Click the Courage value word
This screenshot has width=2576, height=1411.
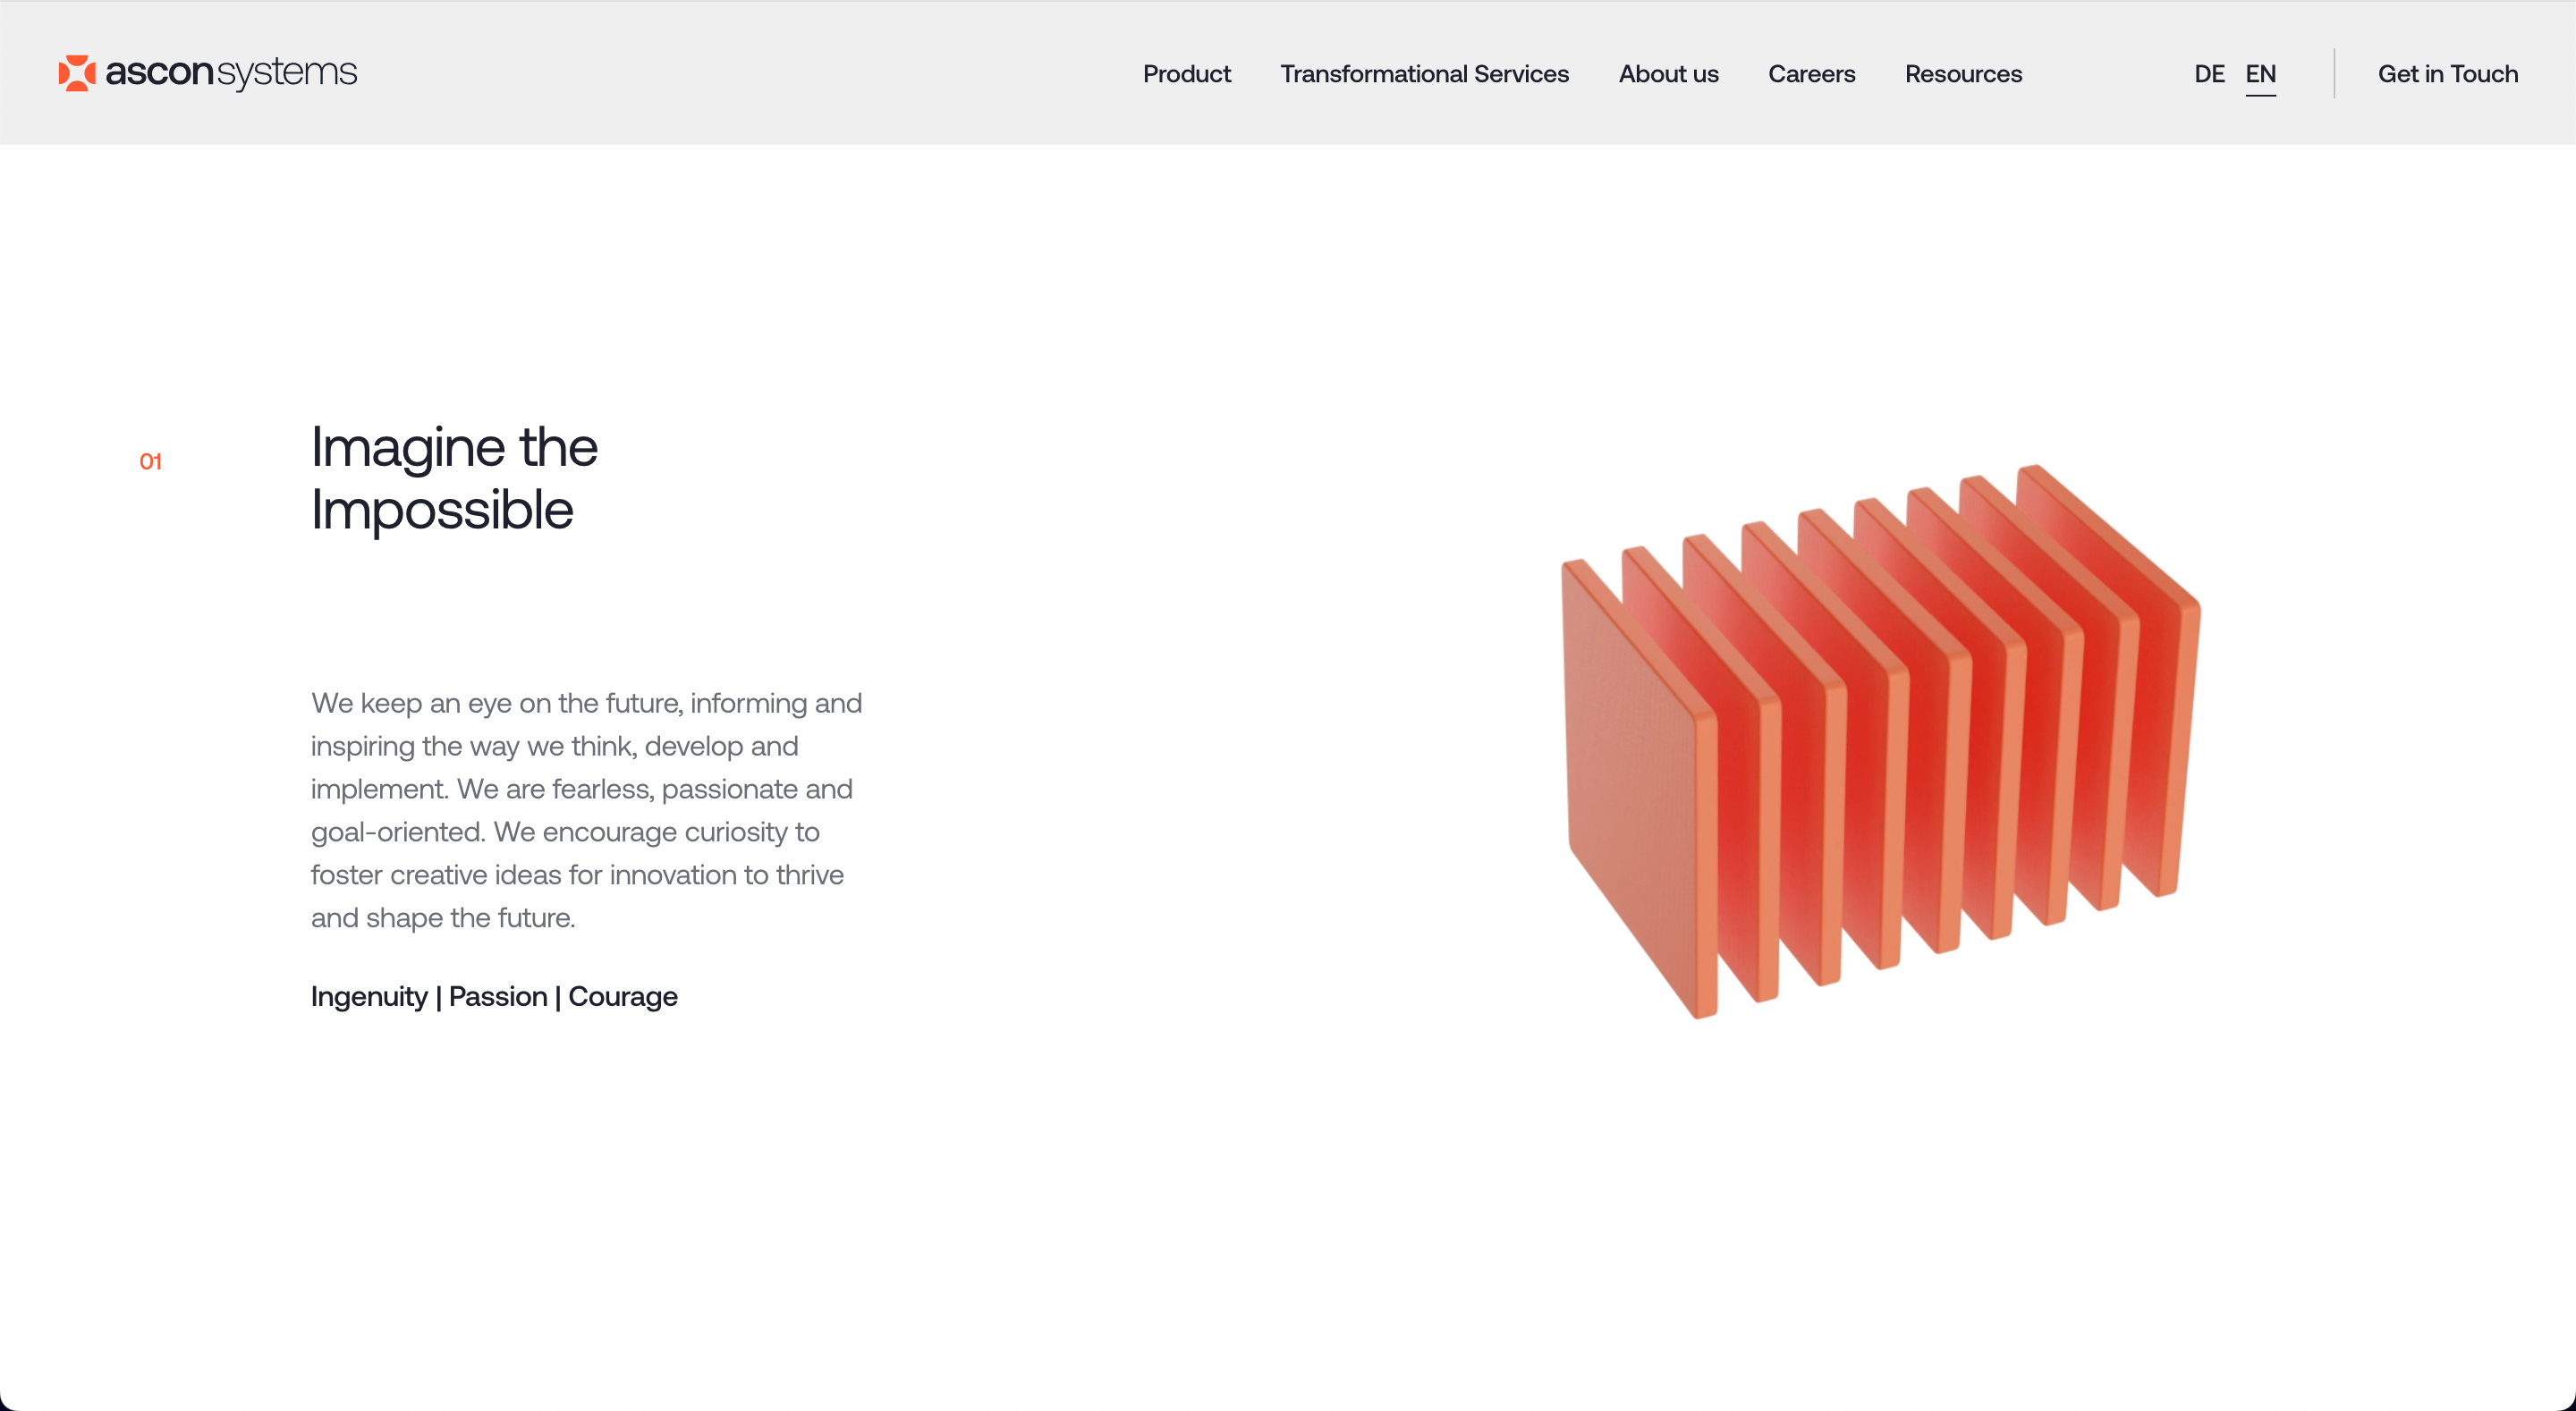point(622,996)
